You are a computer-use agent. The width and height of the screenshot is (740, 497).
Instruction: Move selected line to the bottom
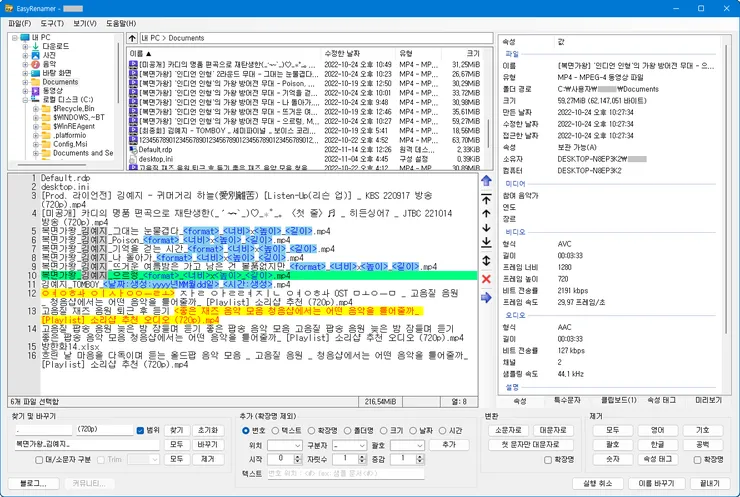tap(486, 242)
